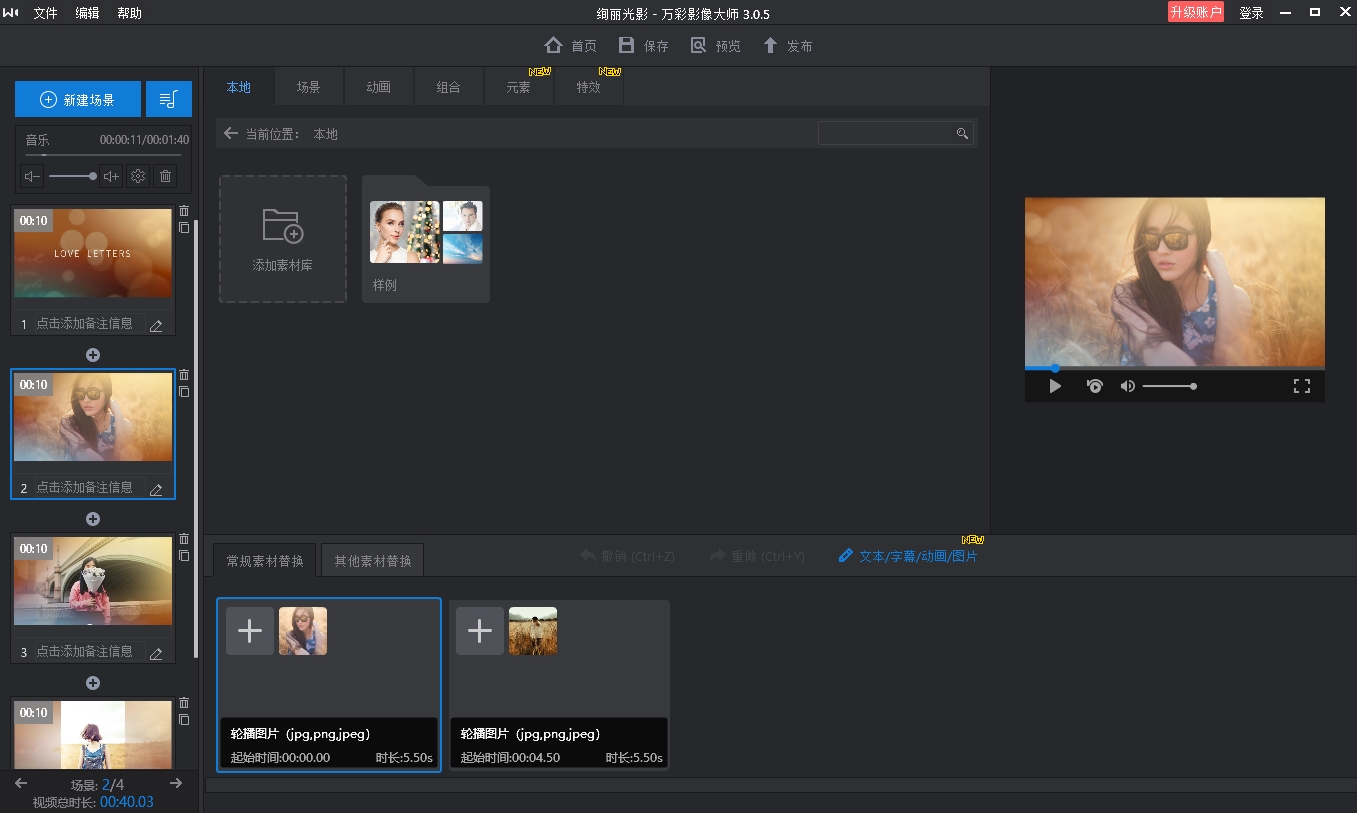The image size is (1357, 813).
Task: Delete scene 3 with its trash icon
Action: [183, 539]
